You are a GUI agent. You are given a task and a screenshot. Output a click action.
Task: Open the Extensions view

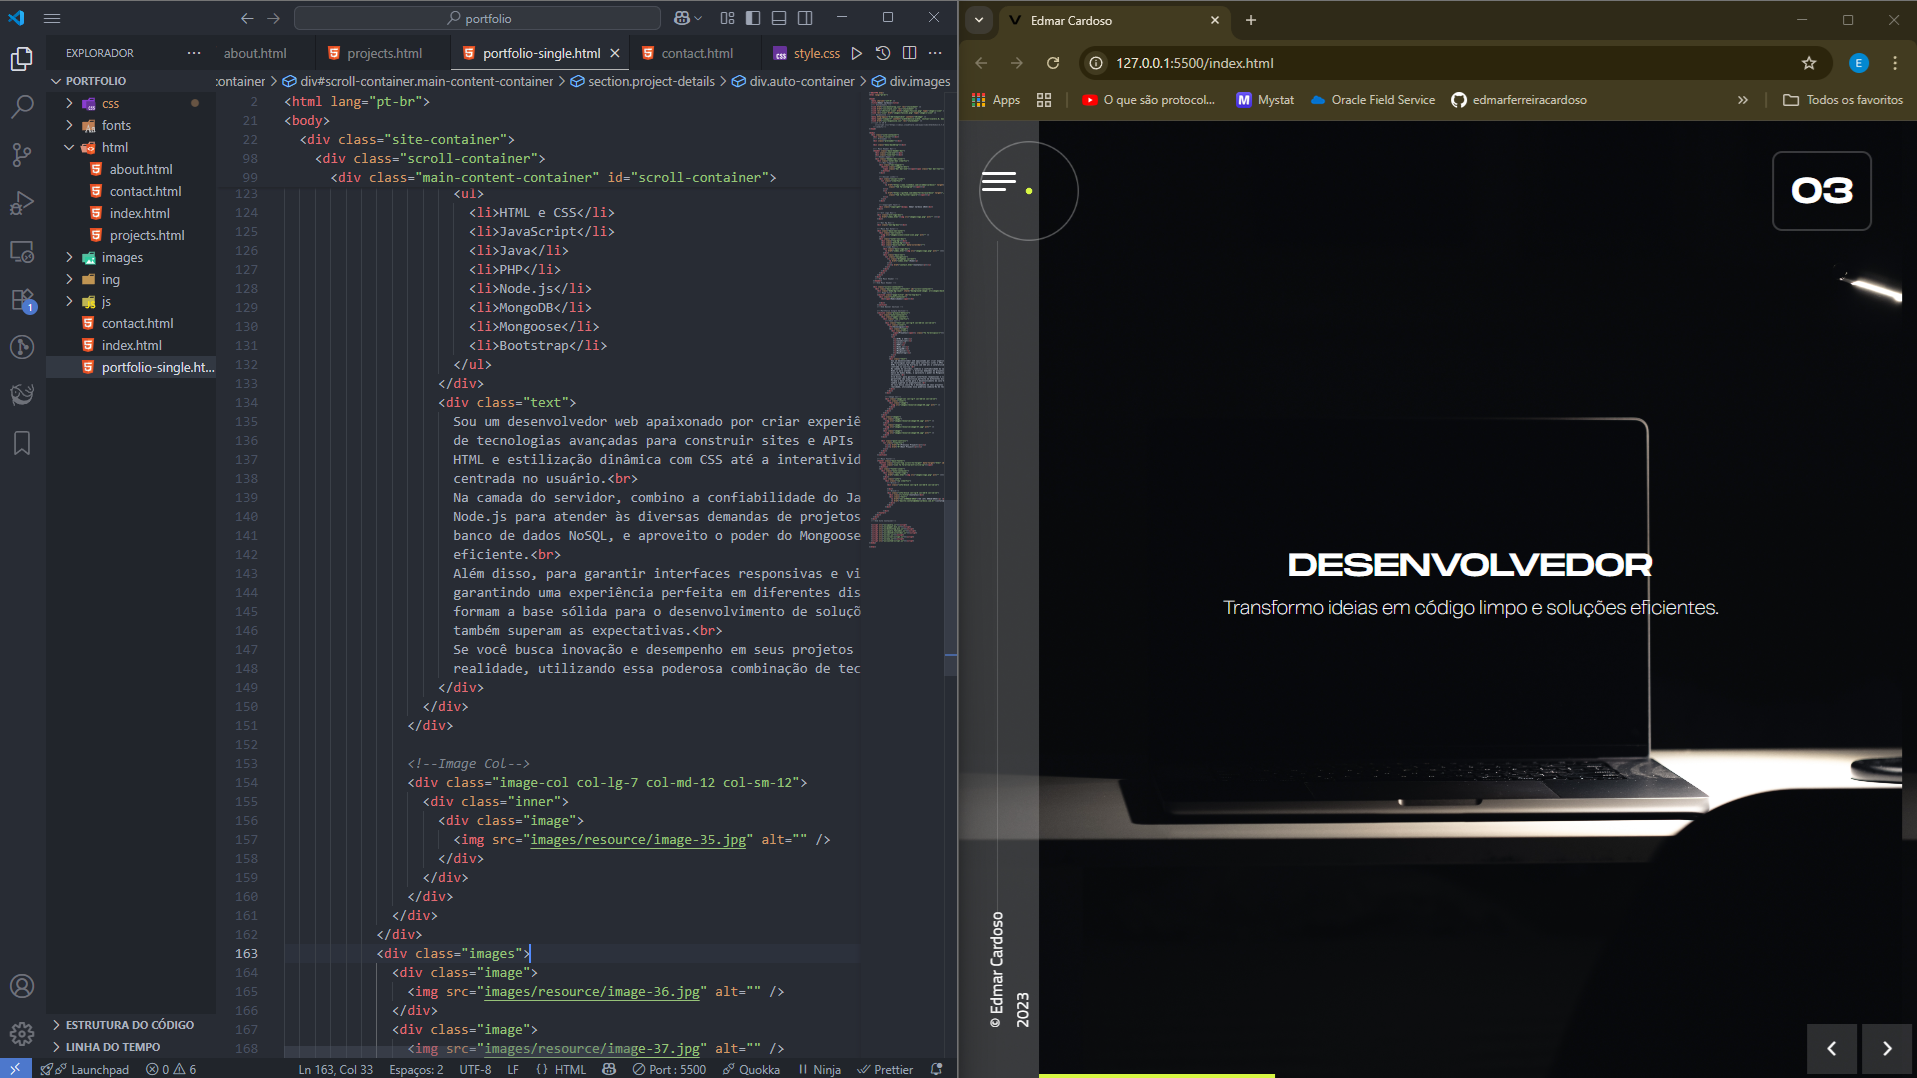coord(22,300)
